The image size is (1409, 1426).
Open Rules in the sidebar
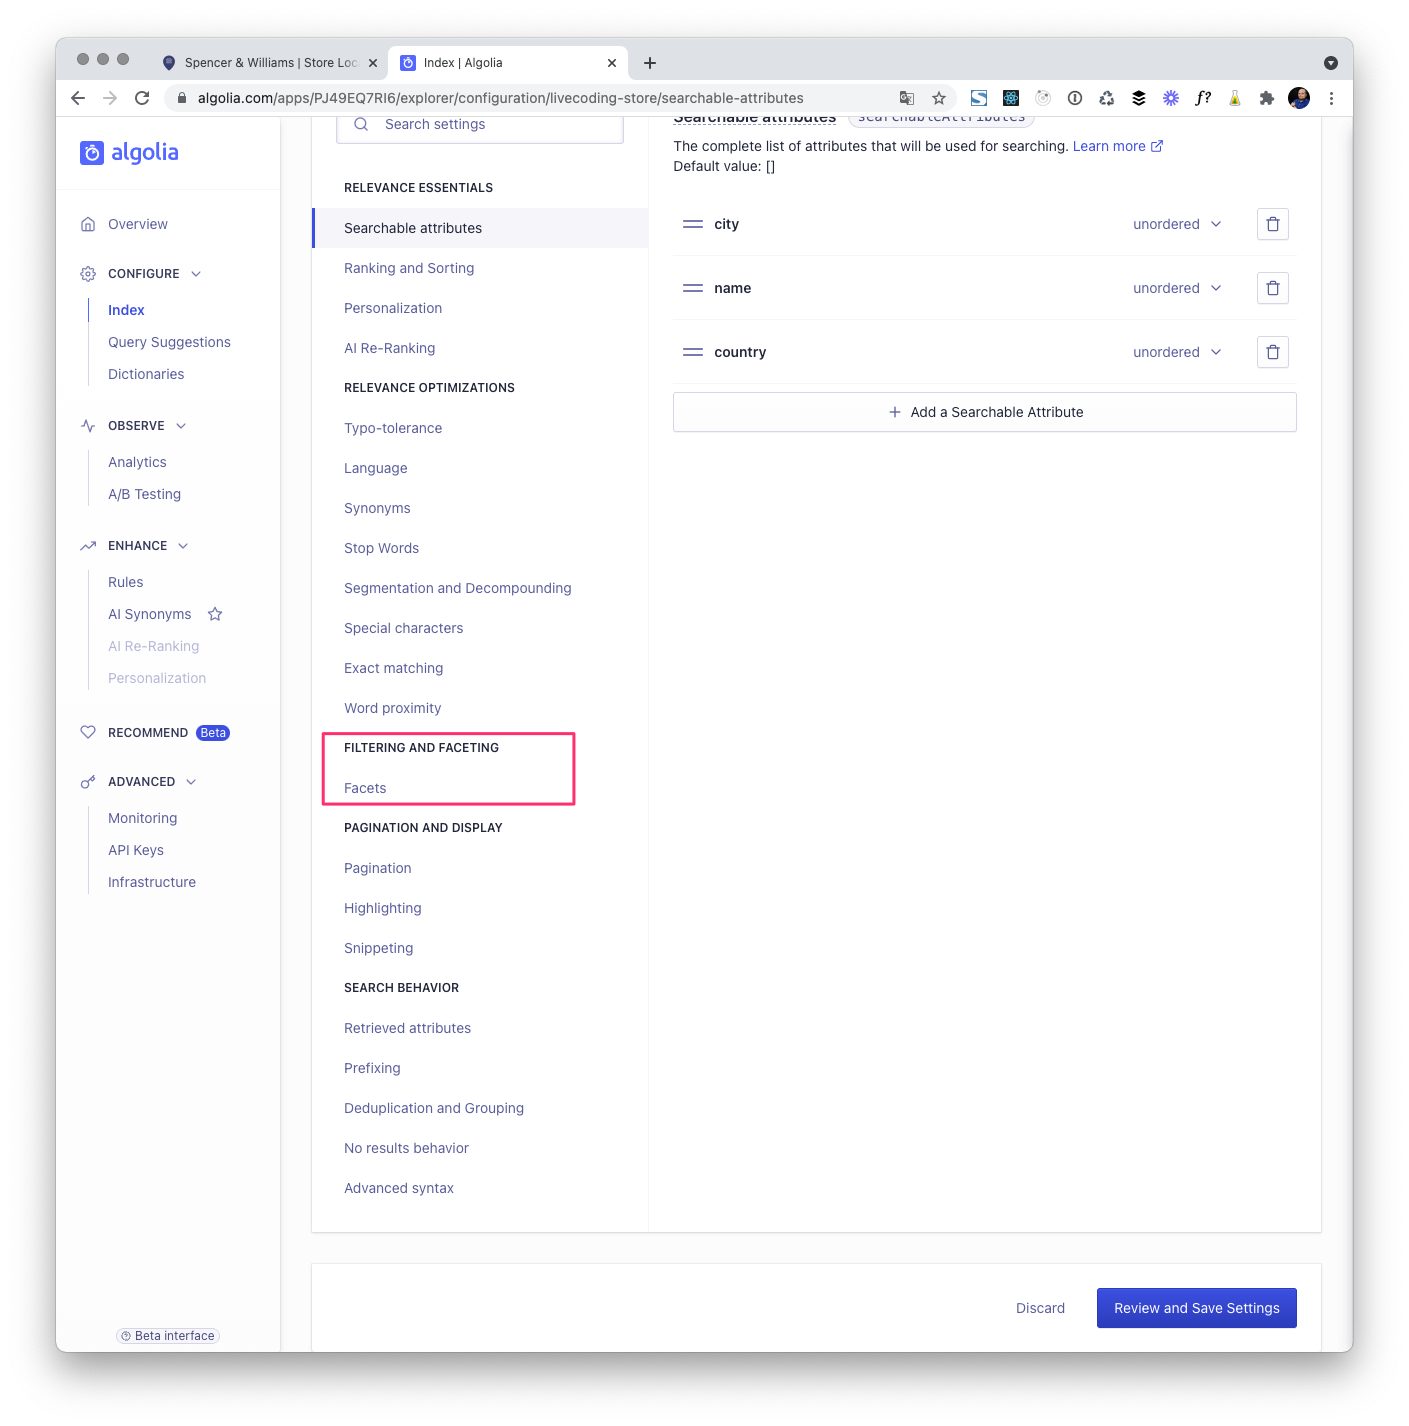126,582
